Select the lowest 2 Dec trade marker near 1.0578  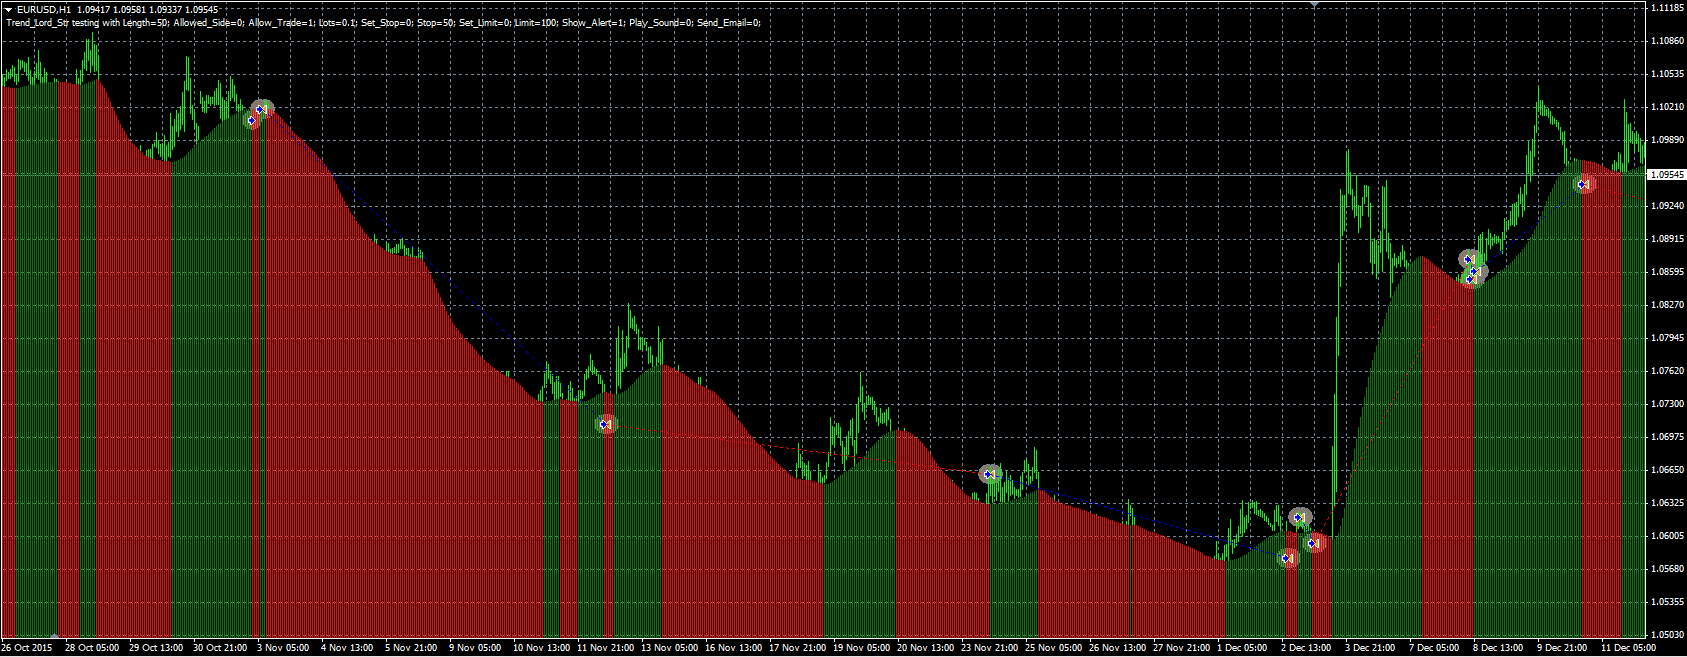(x=1288, y=558)
